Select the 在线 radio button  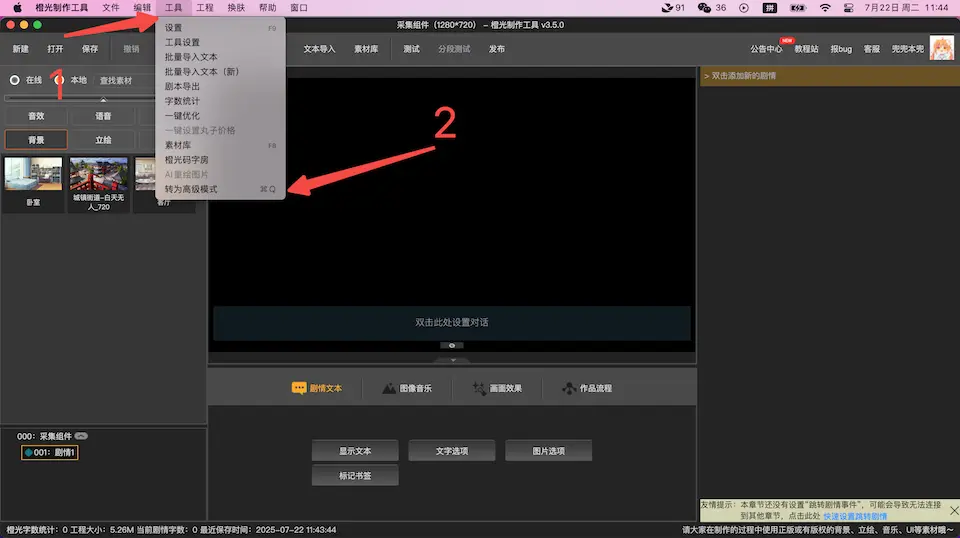tap(15, 80)
